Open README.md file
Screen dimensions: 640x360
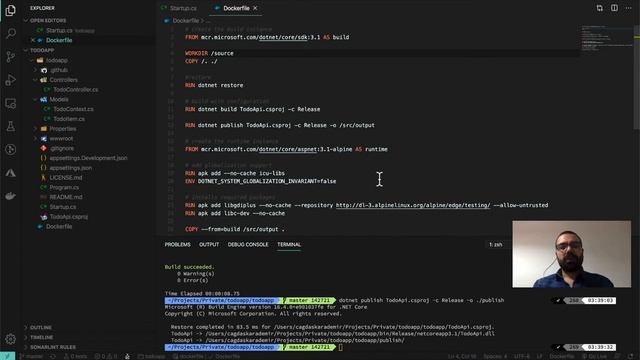pyautogui.click(x=65, y=197)
